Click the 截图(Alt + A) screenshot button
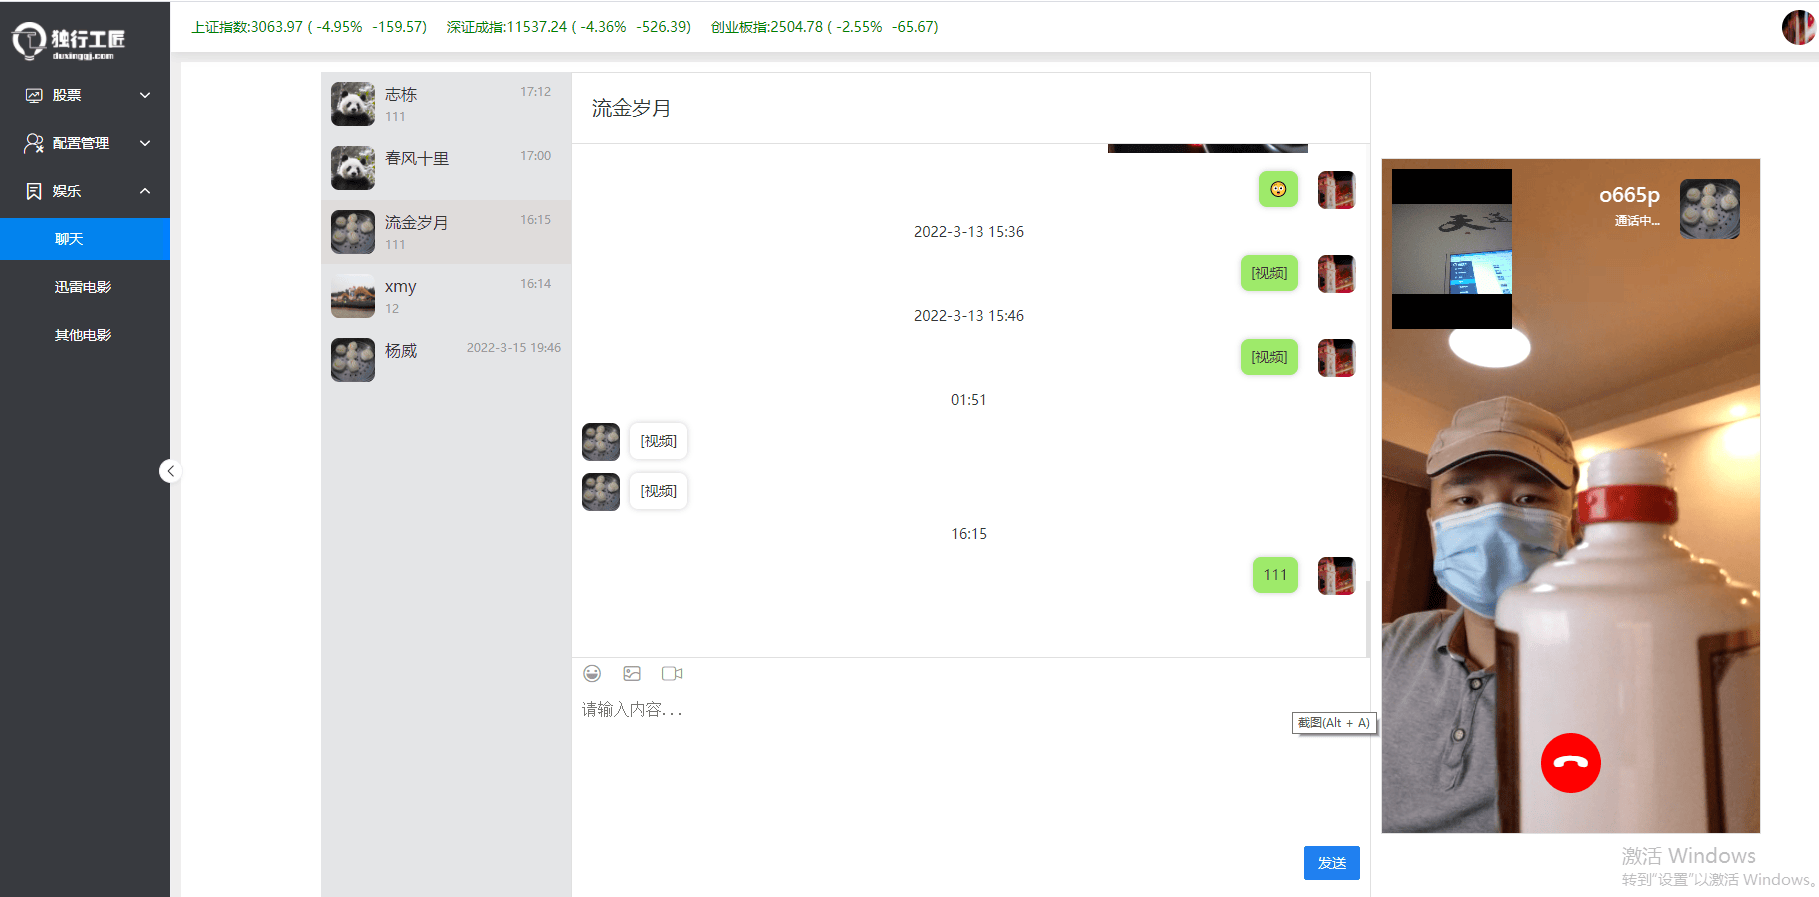1819x897 pixels. pyautogui.click(x=1333, y=723)
